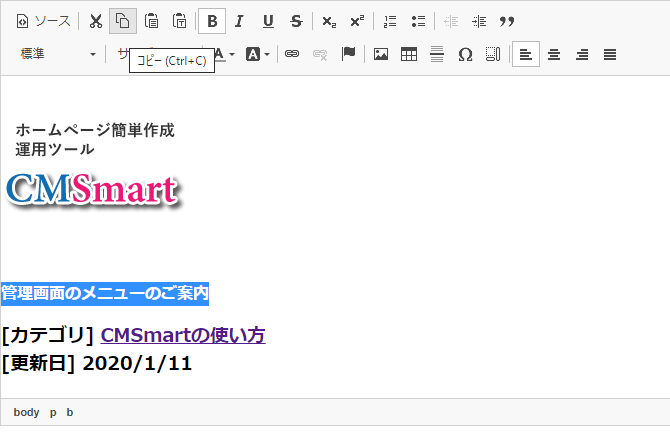Toggle subscript formatting
Image resolution: width=670 pixels, height=439 pixels.
coord(329,21)
